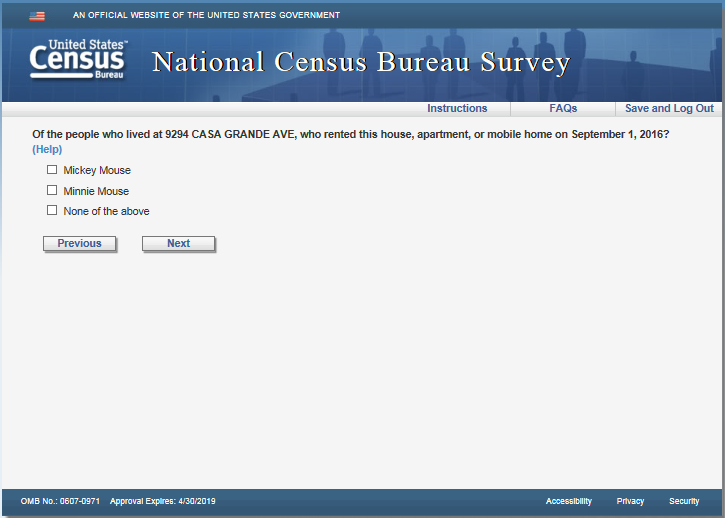Open the Instructions menu item
The image size is (725, 518).
[x=457, y=108]
